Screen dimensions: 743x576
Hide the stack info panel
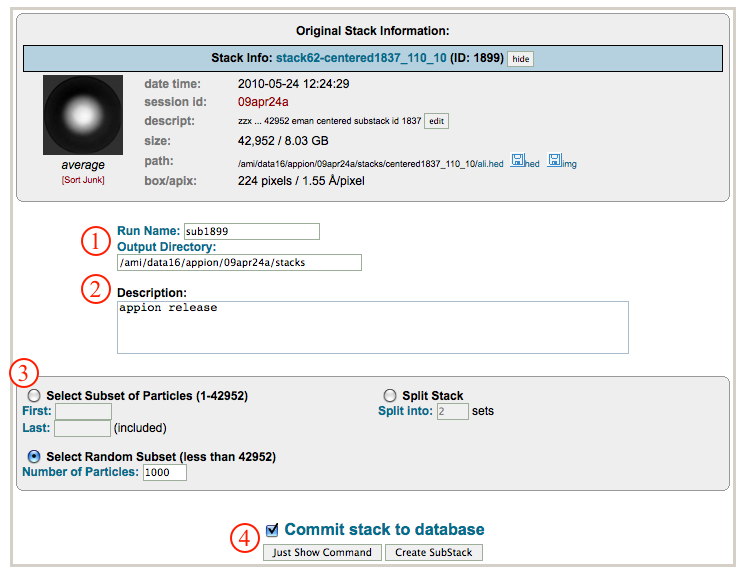click(x=520, y=59)
